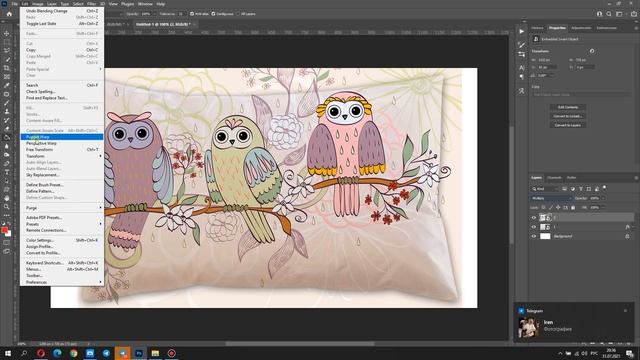Hide the top selected layer

(533, 218)
